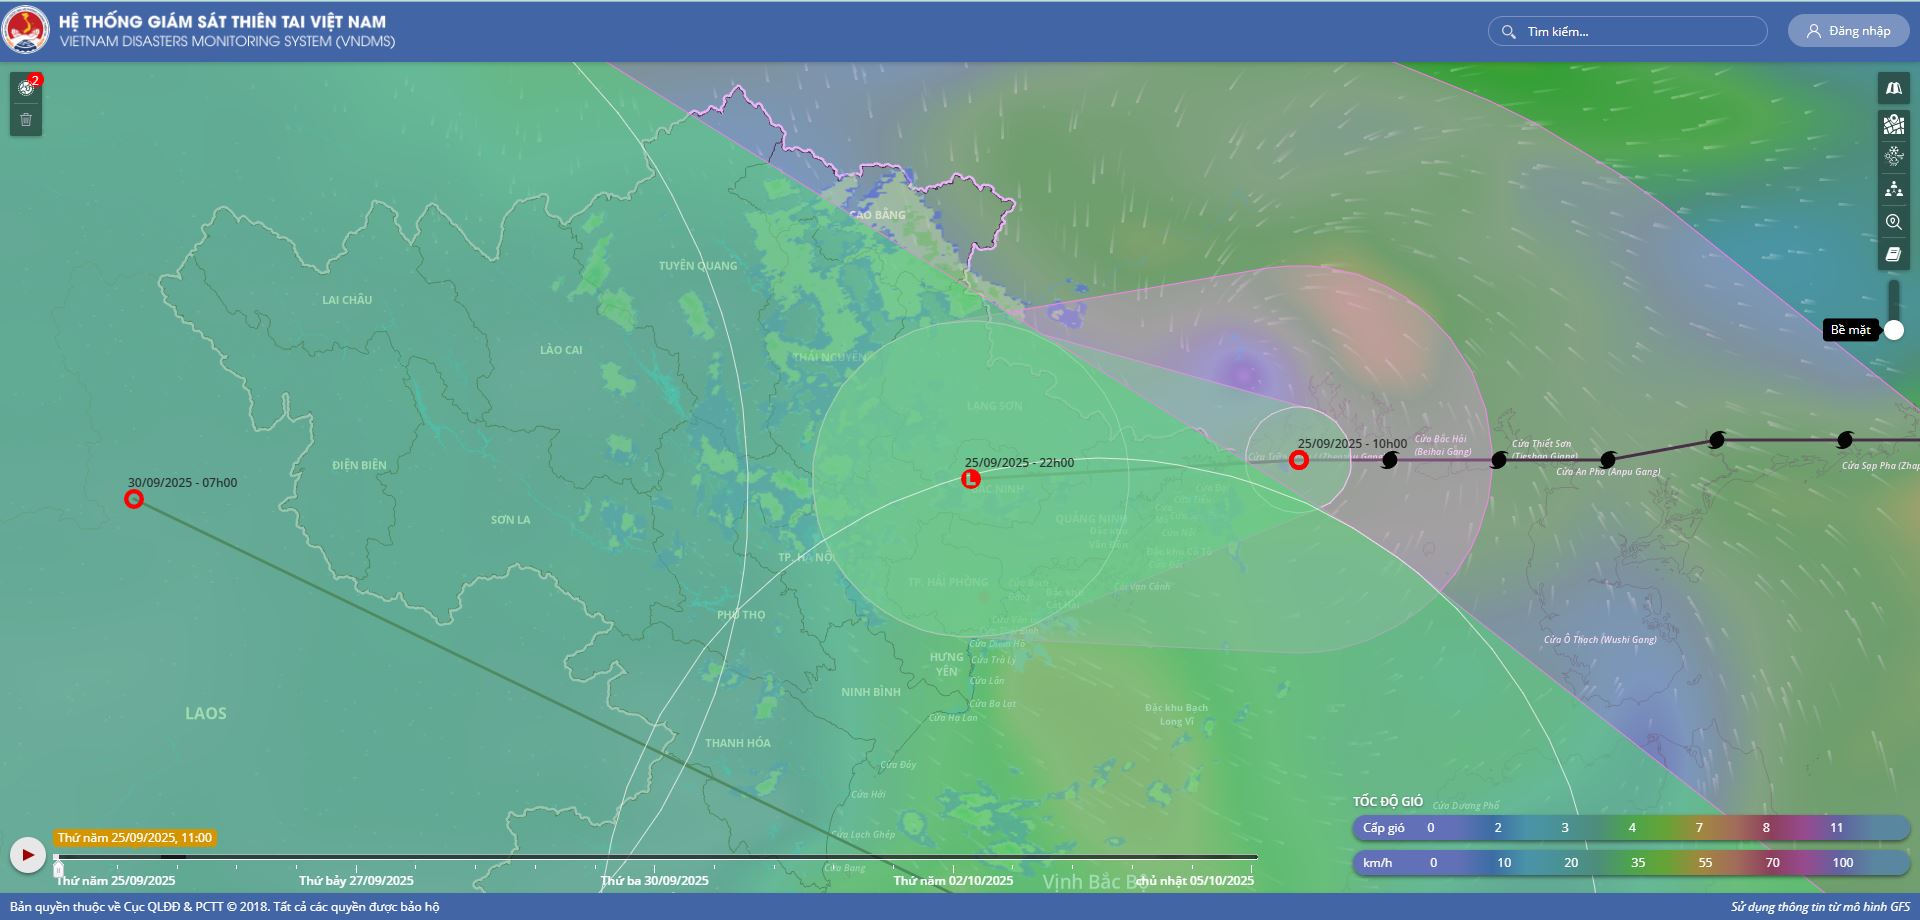The height and width of the screenshot is (920, 1920).
Task: Click the globe icon with badge 2
Action: pyautogui.click(x=26, y=88)
